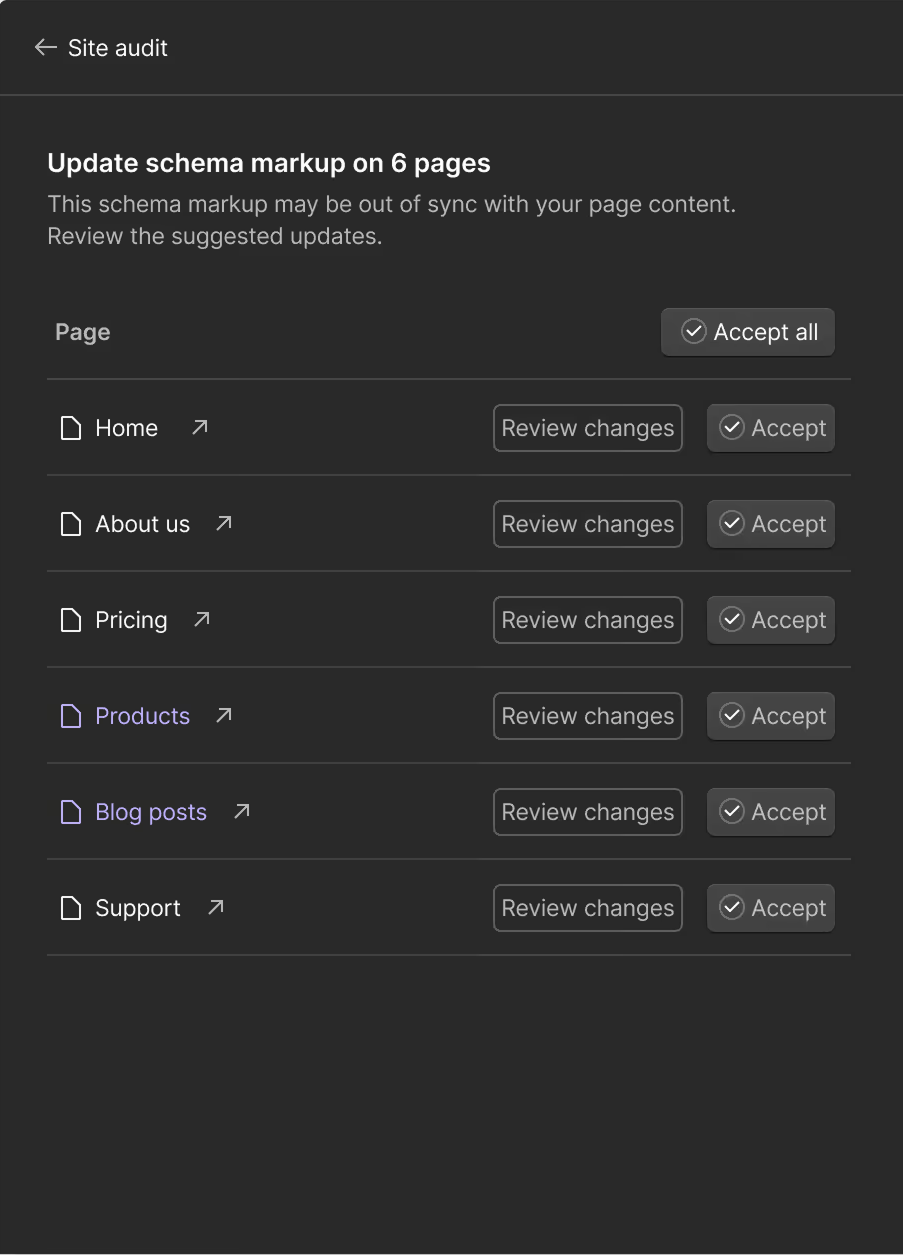Click the back arrow next to Site audit
Screen dimensions: 903x1255
[x=45, y=47]
